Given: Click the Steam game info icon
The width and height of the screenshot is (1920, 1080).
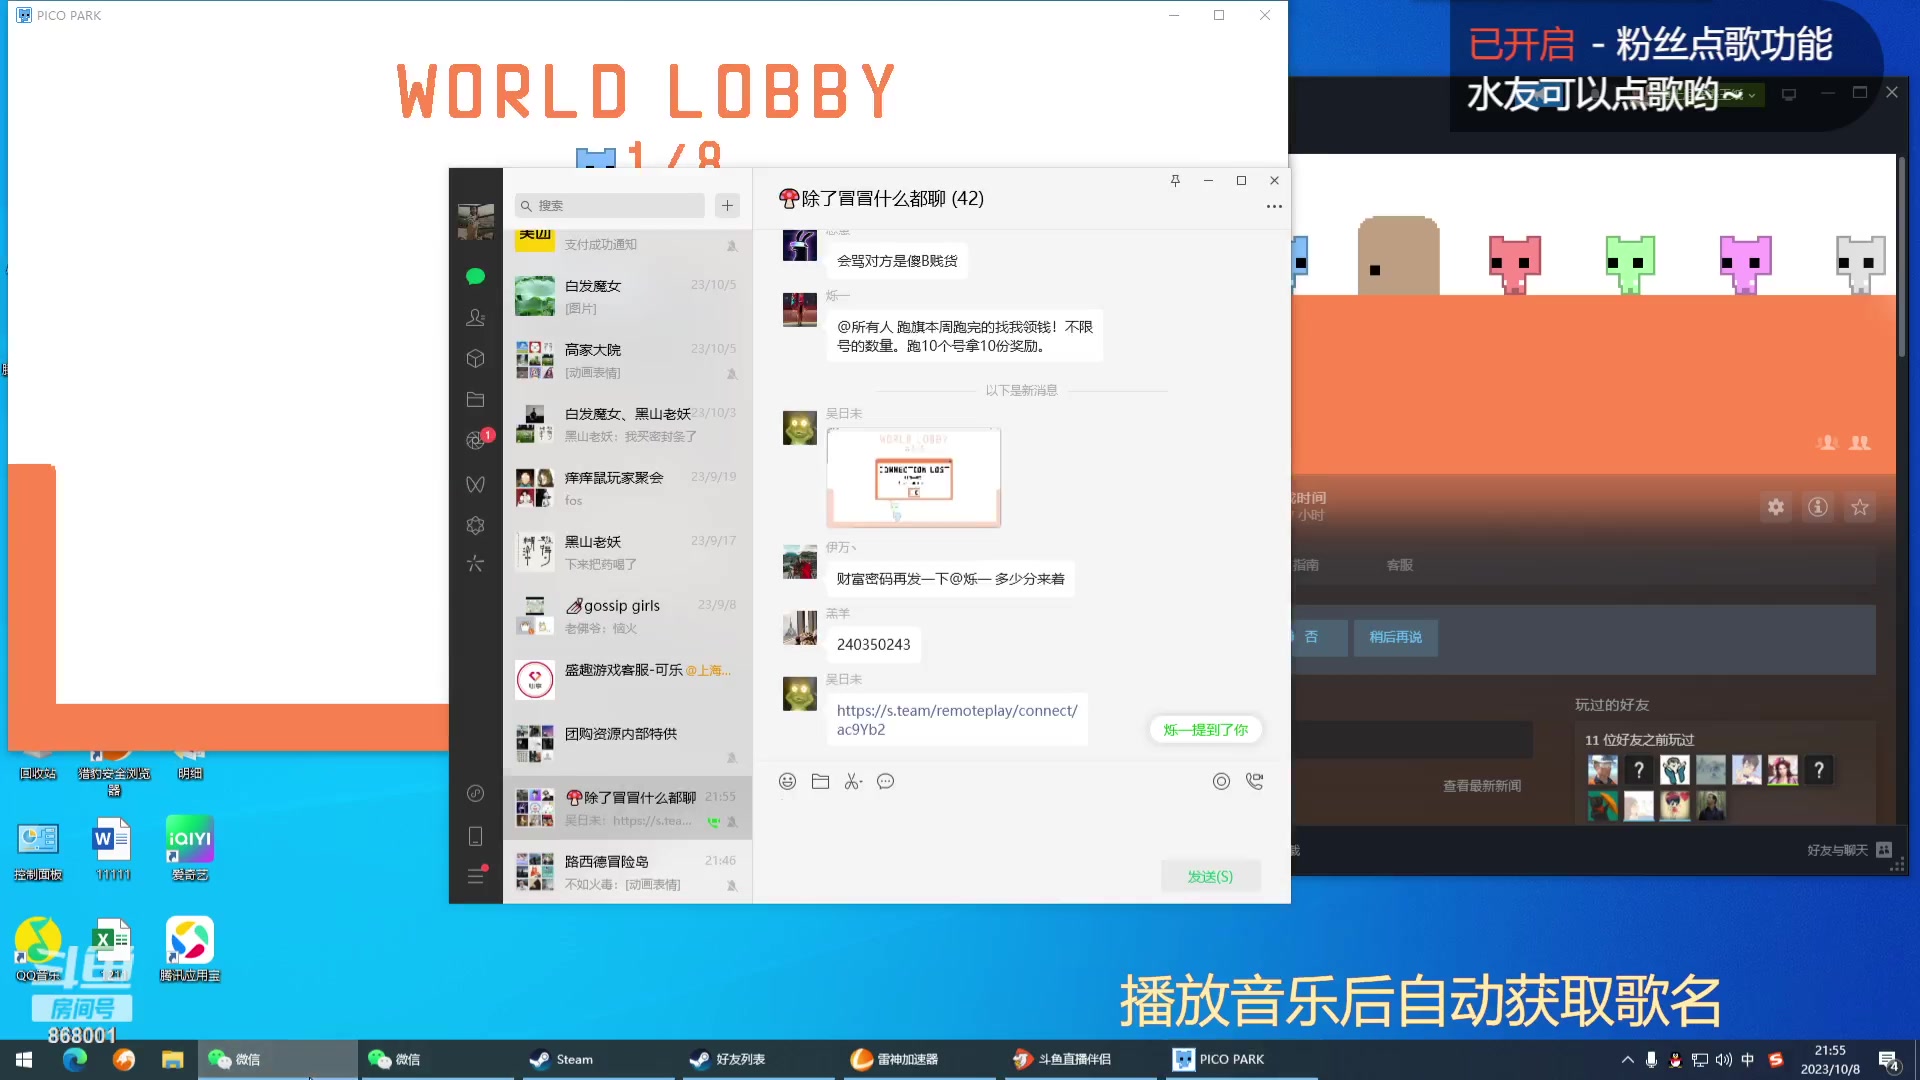Looking at the screenshot, I should [1817, 507].
